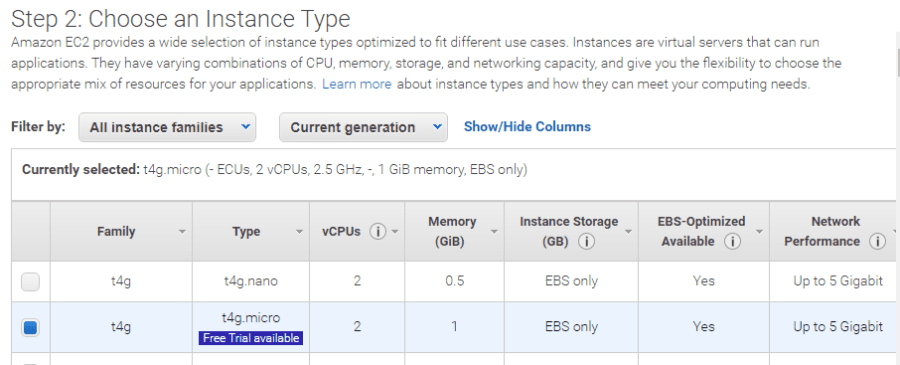Click the Memory column sort arrow
The width and height of the screenshot is (900, 365).
coord(495,232)
